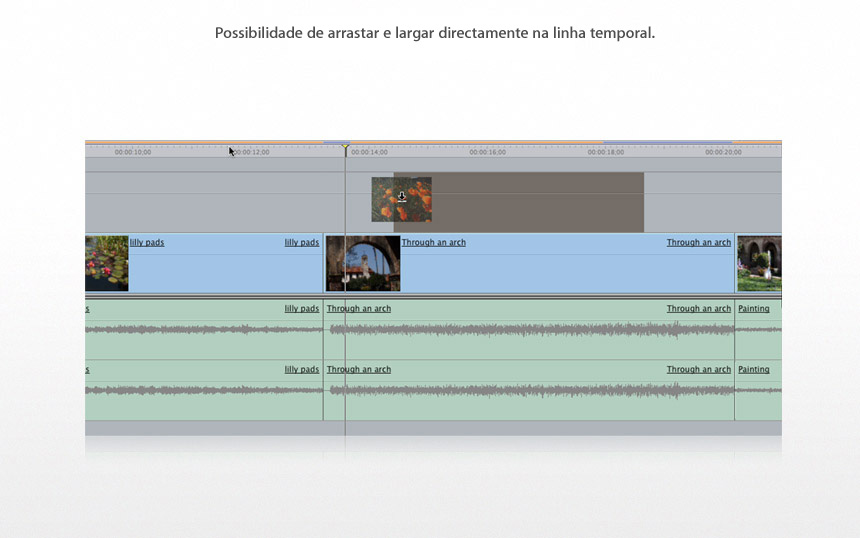Image resolution: width=860 pixels, height=538 pixels.
Task: Click the 00:00:20;00 mark on the ruler
Action: (723, 152)
